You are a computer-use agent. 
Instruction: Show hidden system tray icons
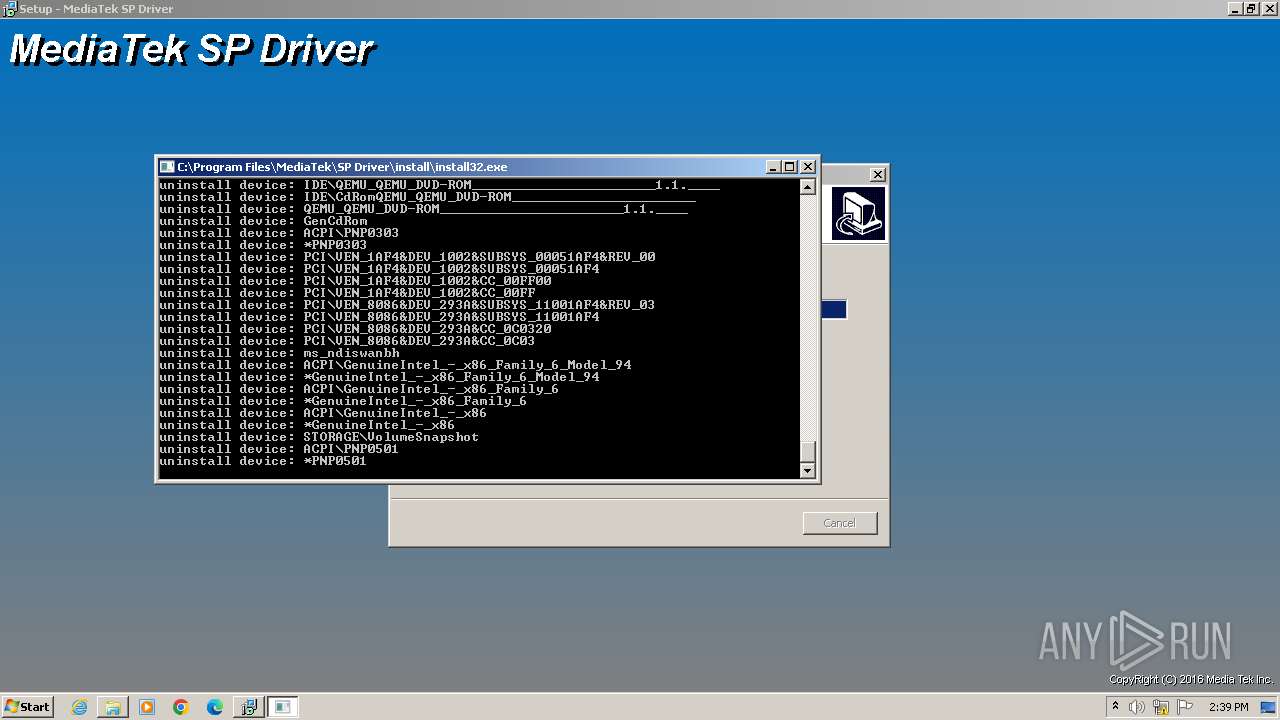(1116, 707)
